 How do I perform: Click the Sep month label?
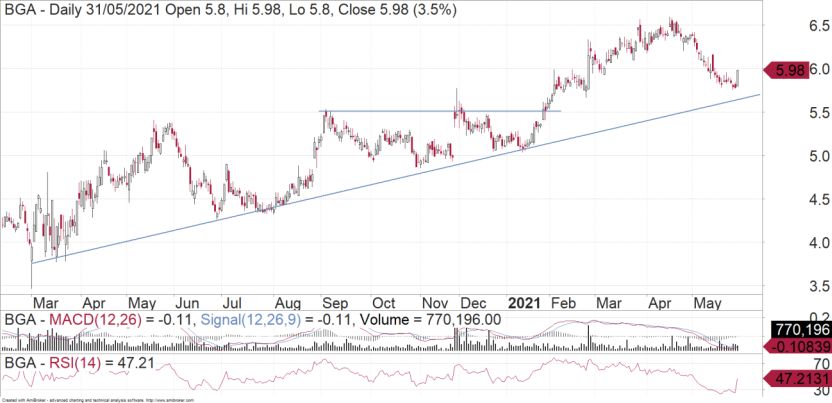335,304
